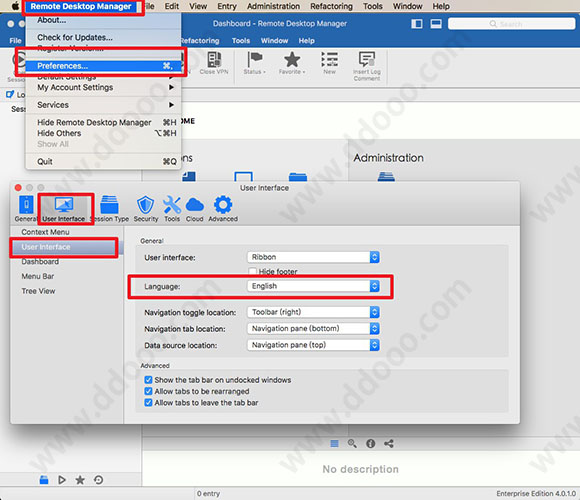Choose Hide Others menu entry
This screenshot has width=580, height=500.
click(x=103, y=133)
